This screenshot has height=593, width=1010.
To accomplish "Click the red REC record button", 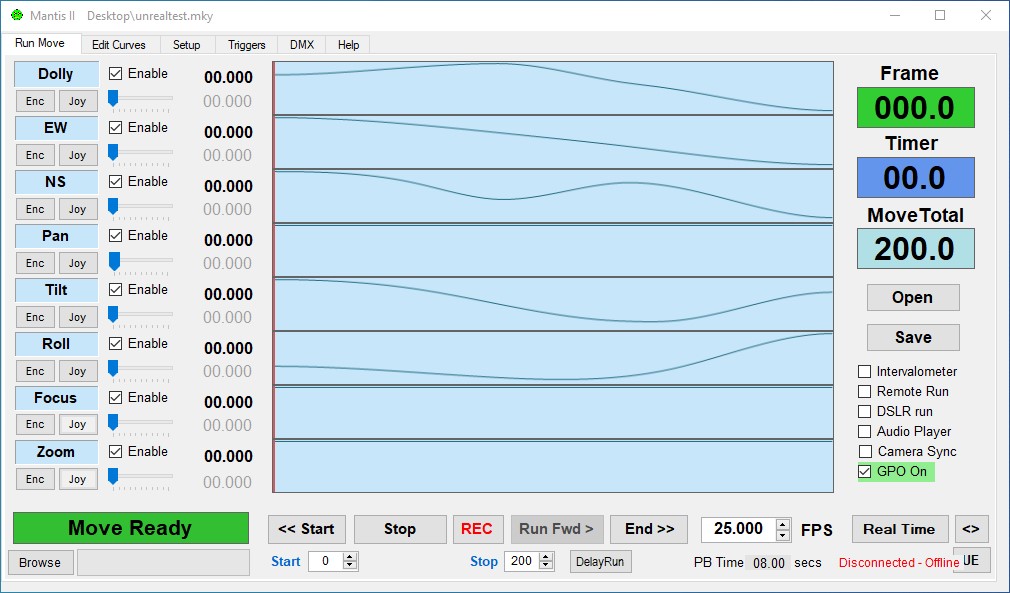I will pyautogui.click(x=478, y=529).
